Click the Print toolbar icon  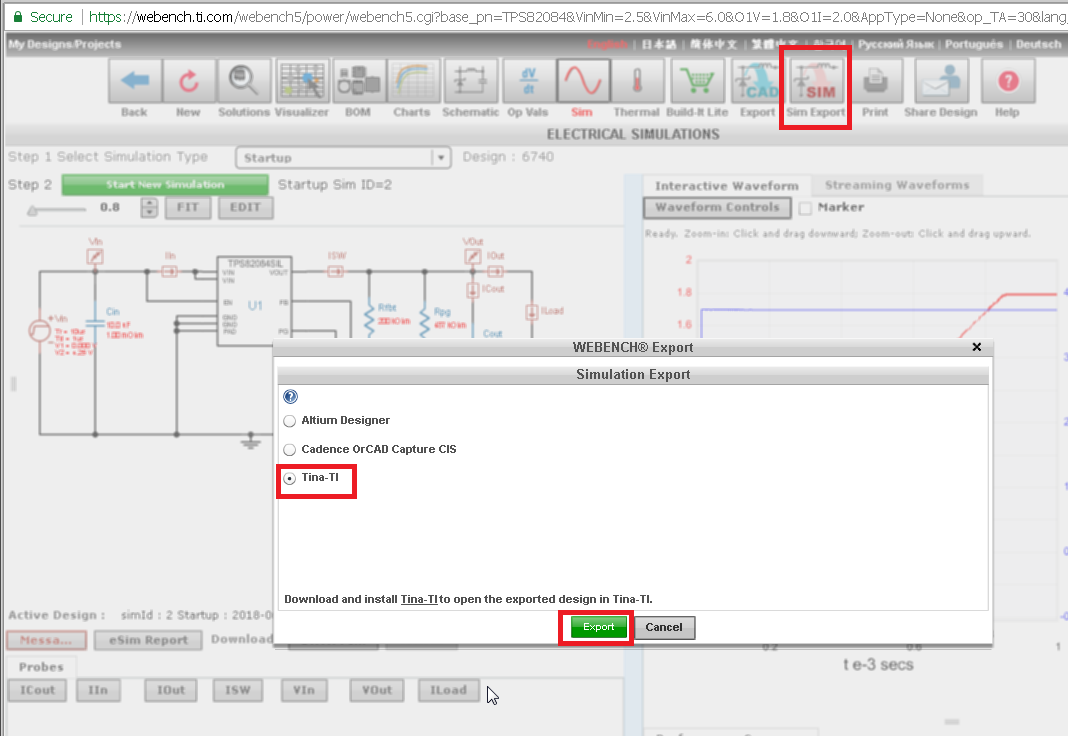pyautogui.click(x=876, y=81)
